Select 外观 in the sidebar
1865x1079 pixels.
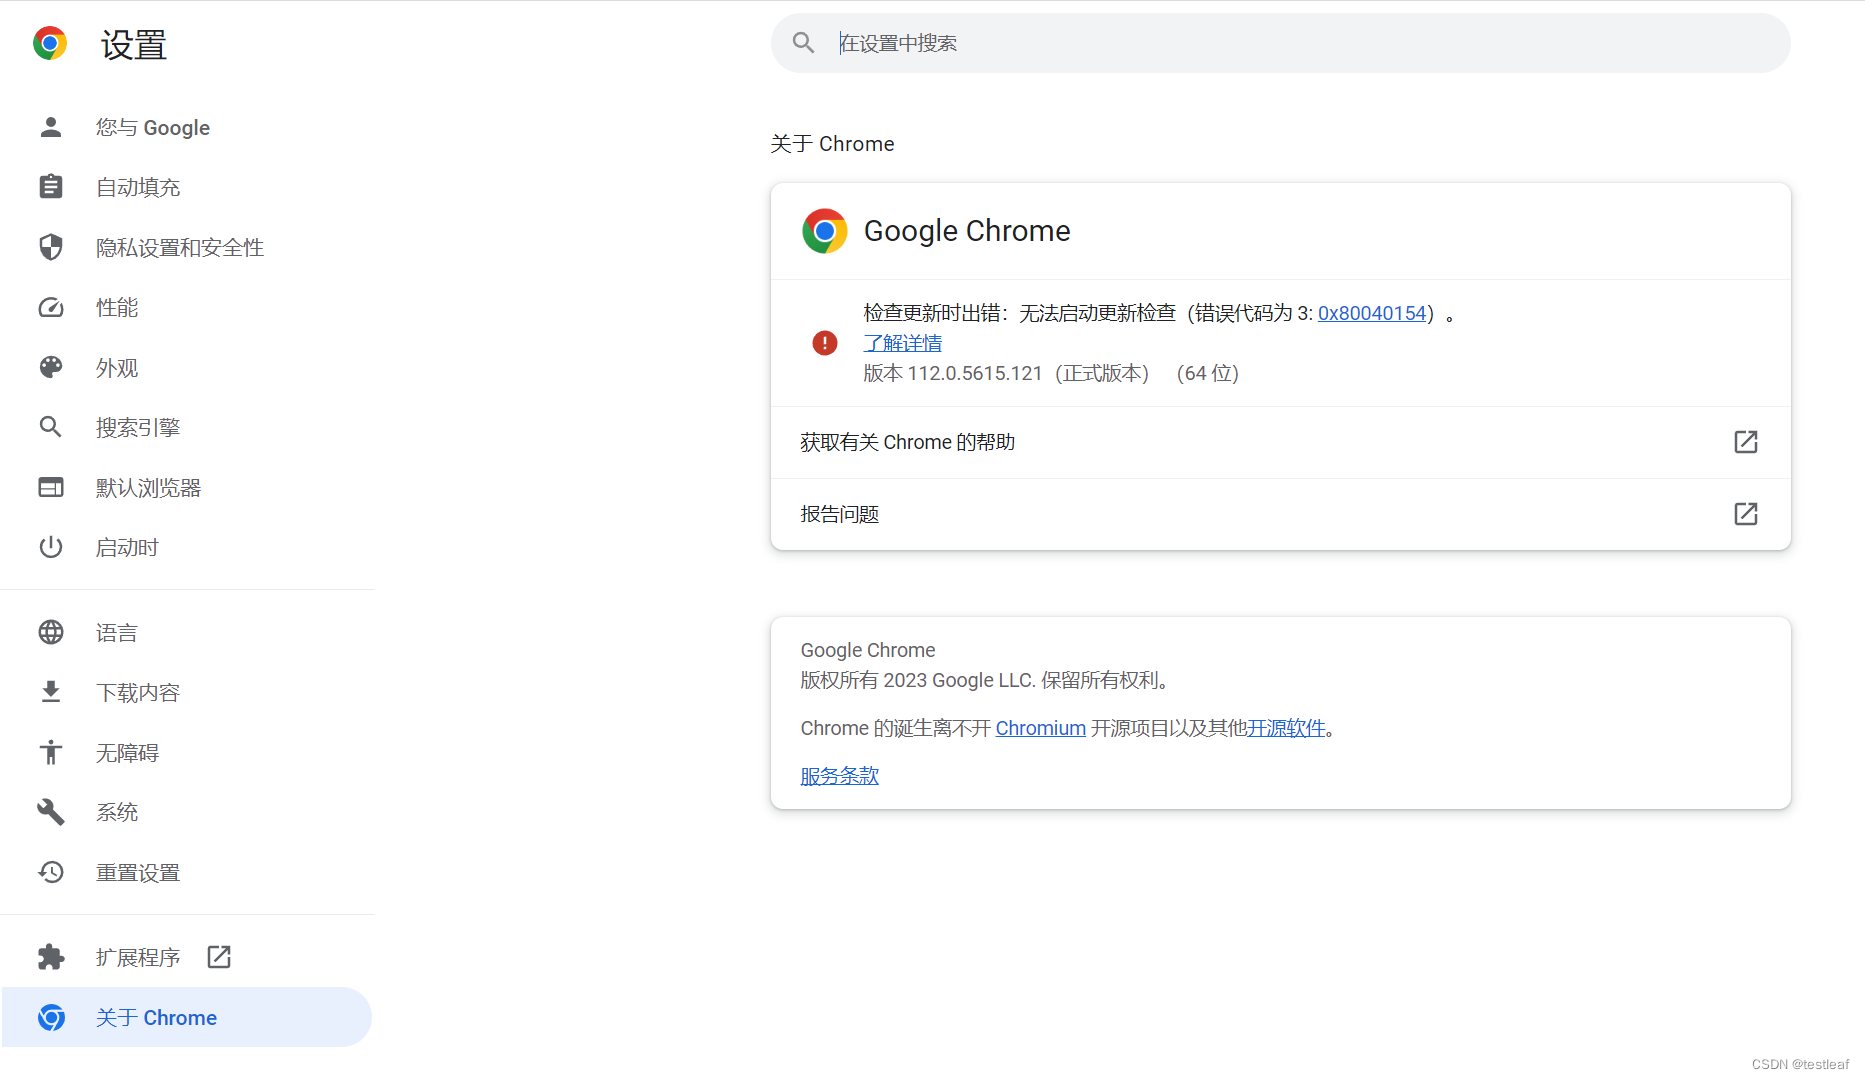188,367
